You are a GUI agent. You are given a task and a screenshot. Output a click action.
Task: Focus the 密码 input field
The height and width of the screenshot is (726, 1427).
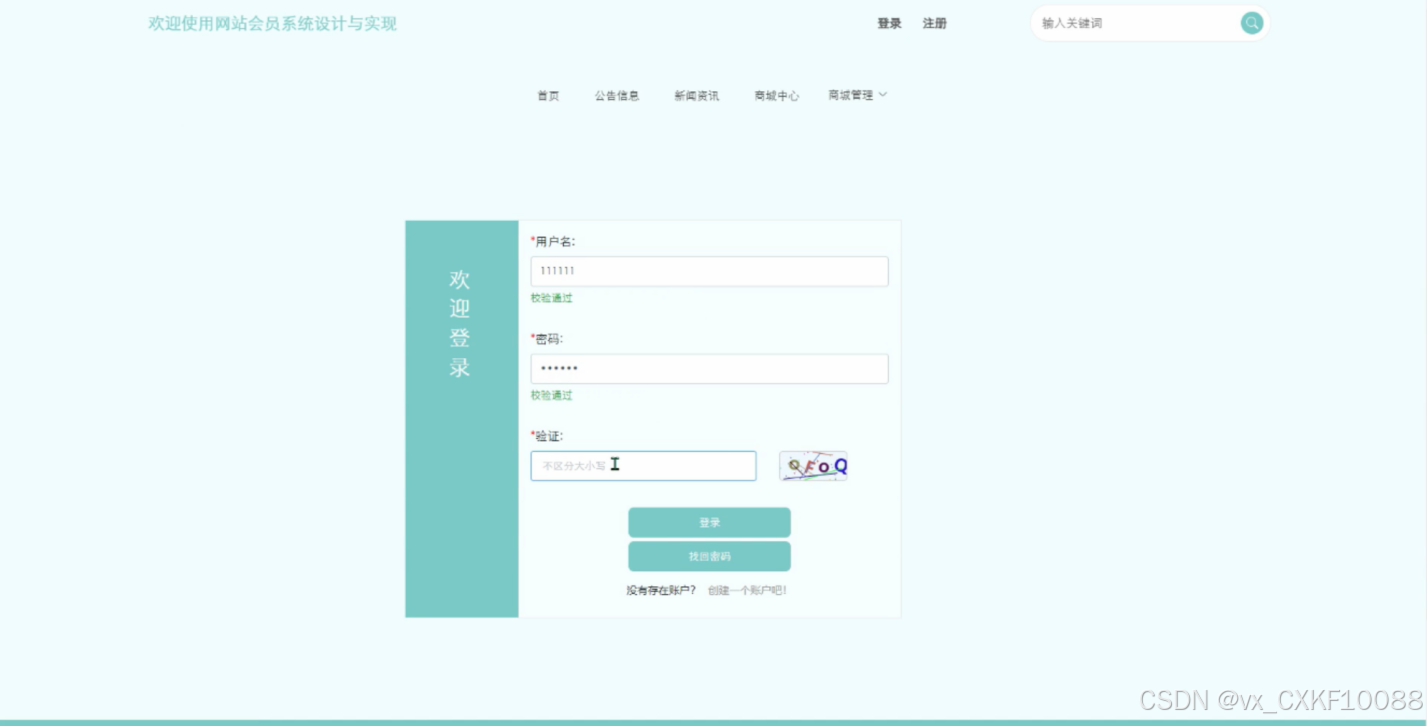[709, 369]
